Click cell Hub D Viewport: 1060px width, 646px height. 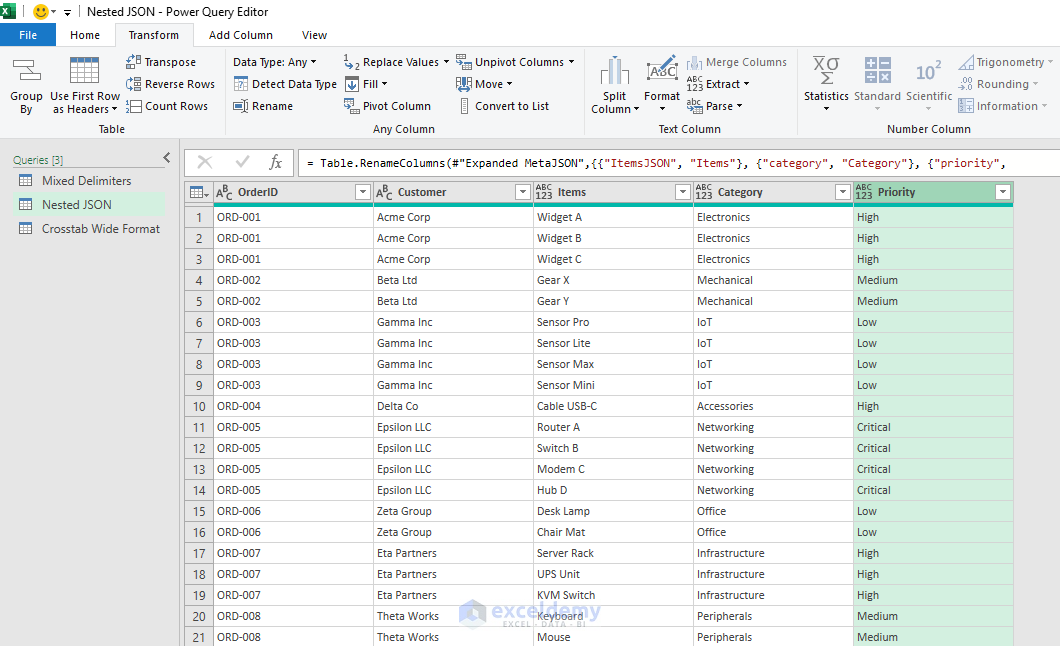613,490
